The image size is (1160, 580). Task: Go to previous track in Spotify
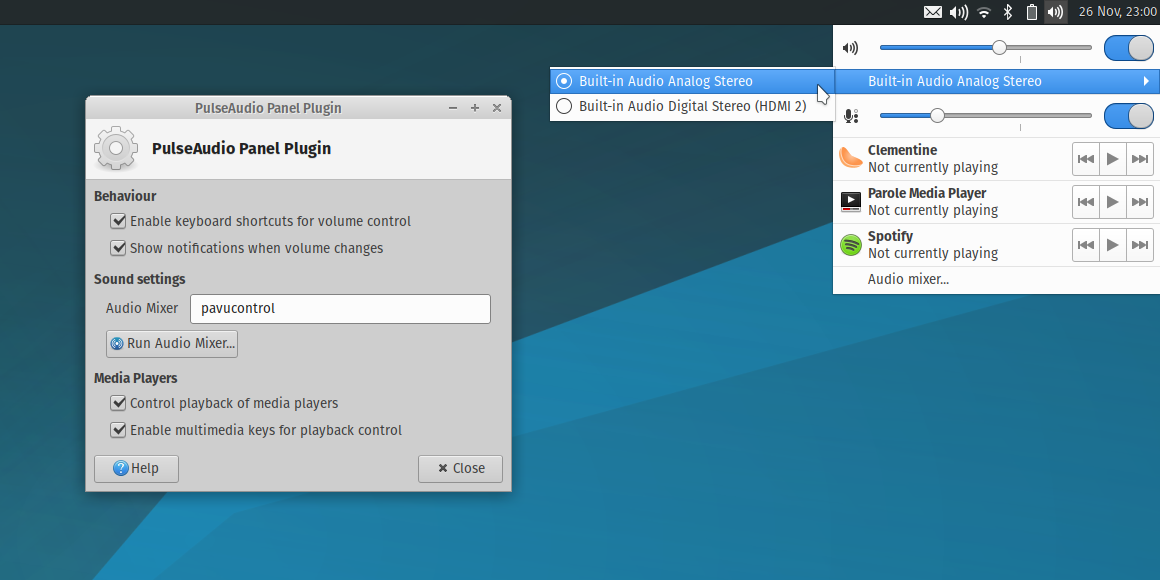pyautogui.click(x=1085, y=245)
